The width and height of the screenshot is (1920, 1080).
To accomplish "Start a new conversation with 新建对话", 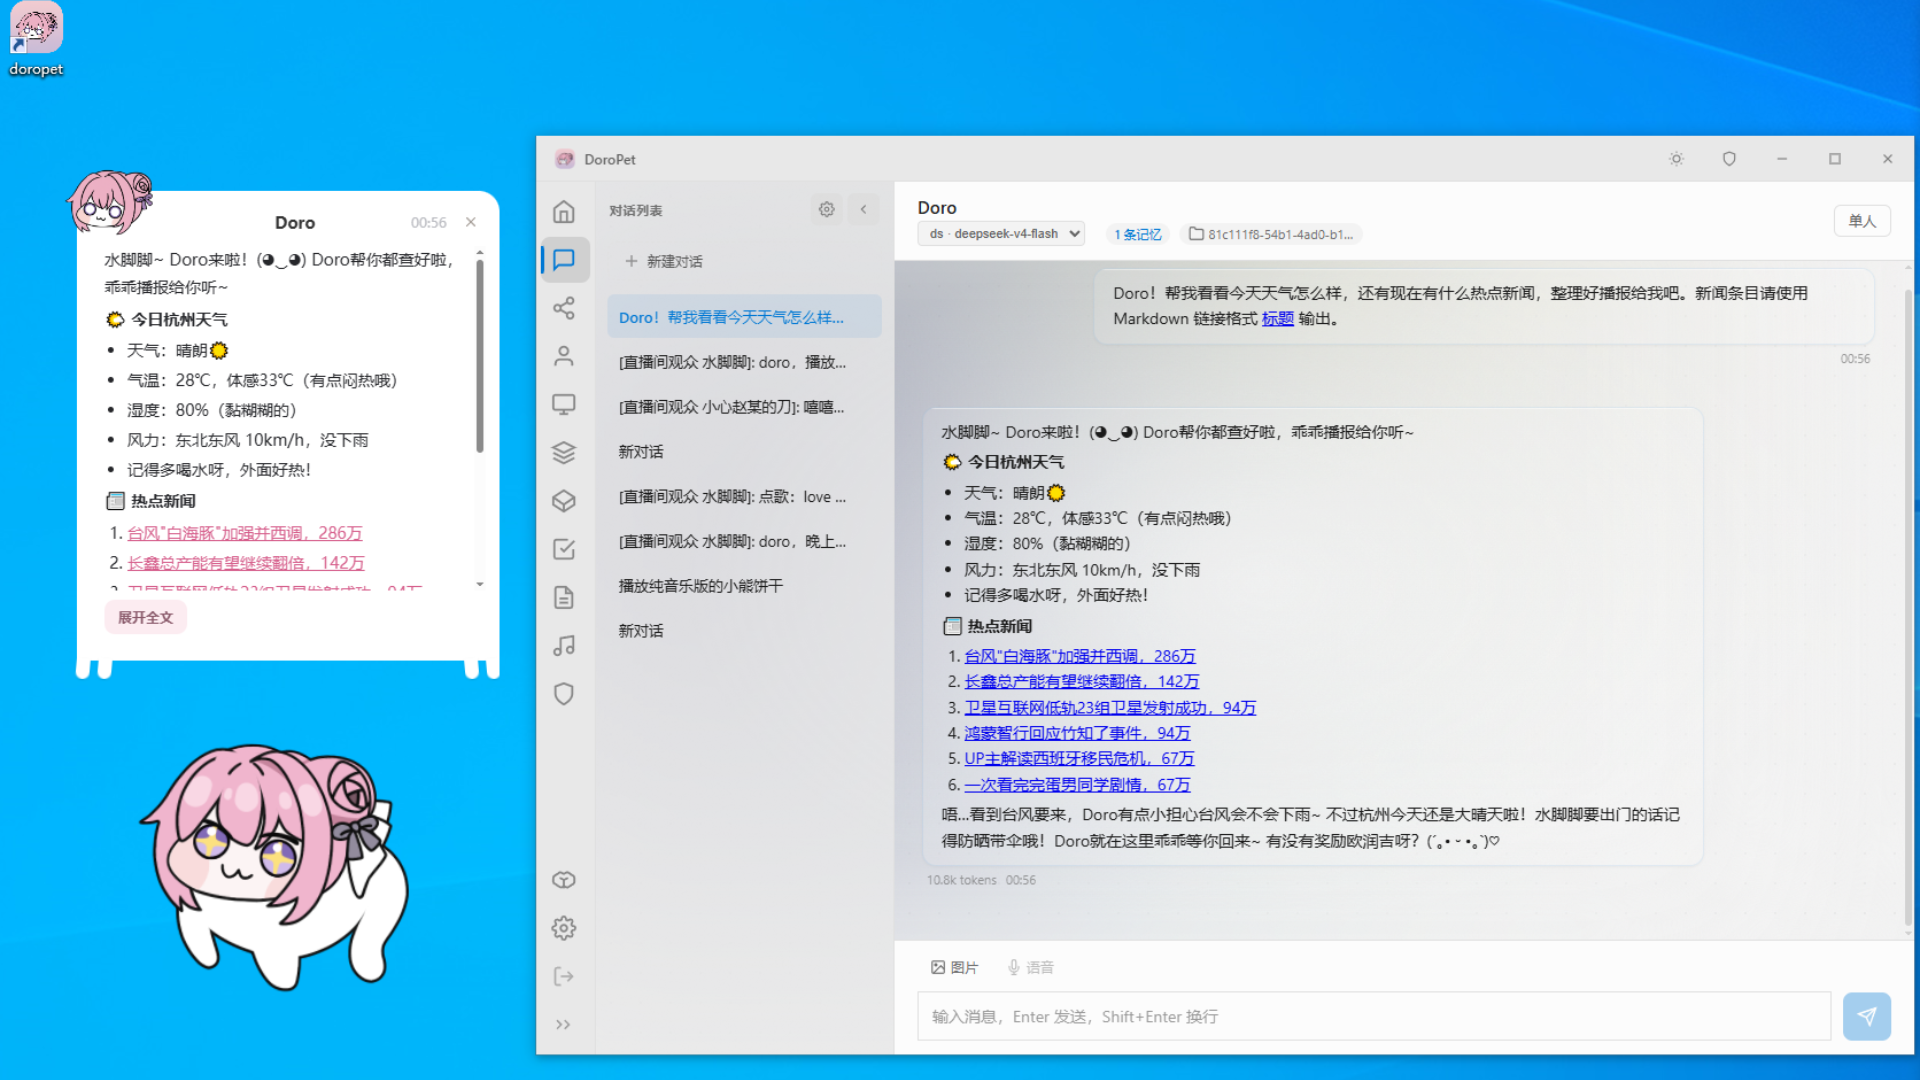I will (664, 261).
